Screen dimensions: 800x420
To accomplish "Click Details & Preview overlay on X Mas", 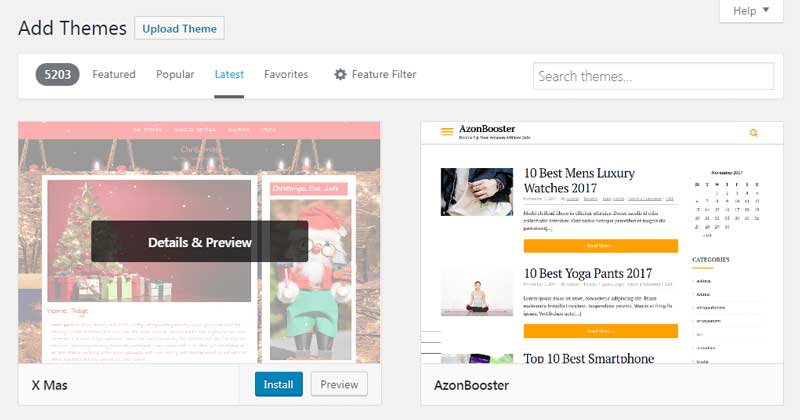I will click(x=200, y=242).
